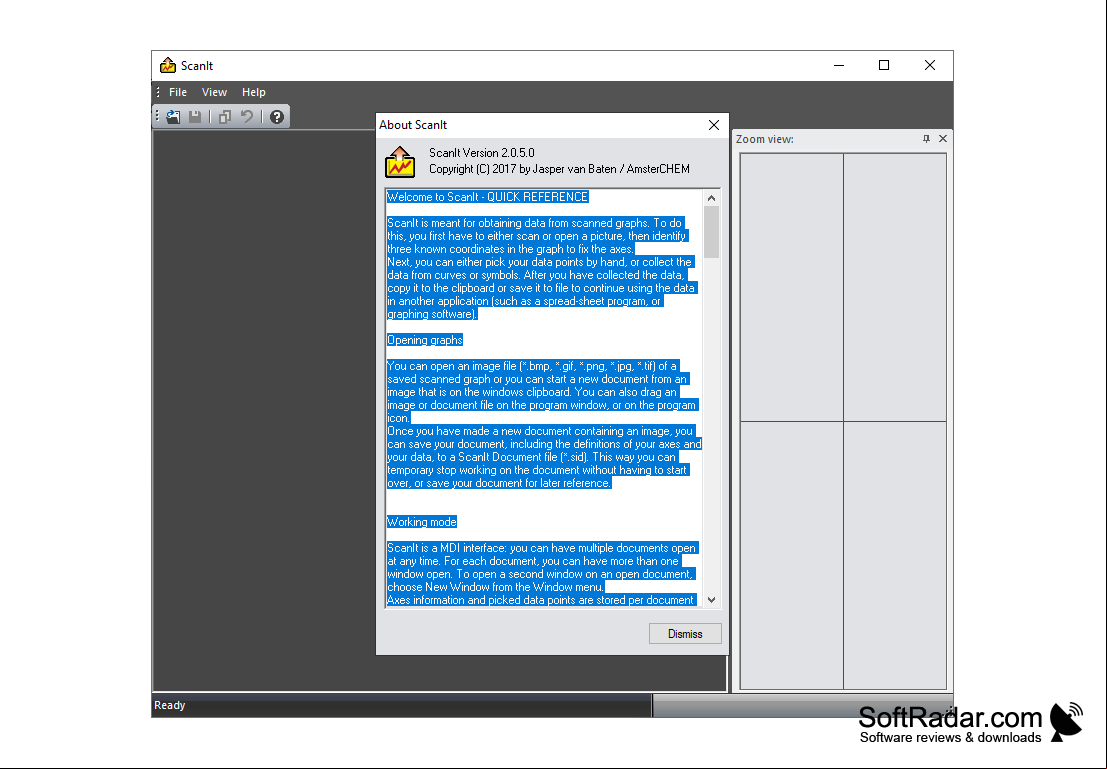The width and height of the screenshot is (1107, 769).
Task: Click the scroll up arrow in reference text
Action: click(x=711, y=198)
